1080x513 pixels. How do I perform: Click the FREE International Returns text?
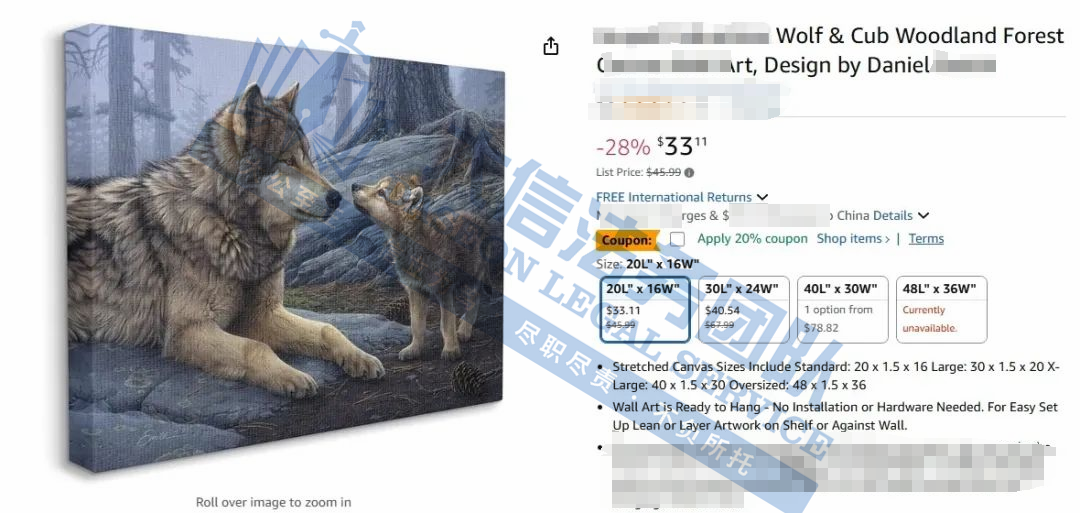pyautogui.click(x=674, y=198)
